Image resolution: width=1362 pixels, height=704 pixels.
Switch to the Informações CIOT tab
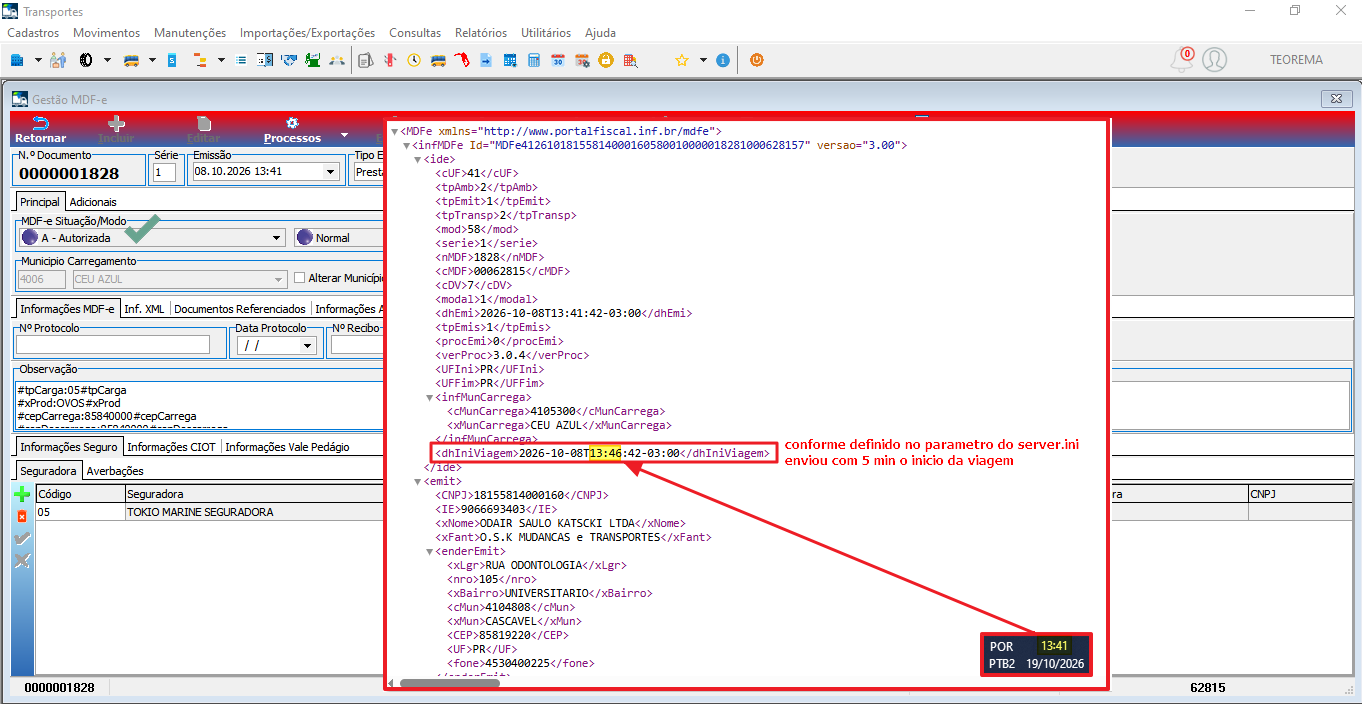tap(172, 447)
